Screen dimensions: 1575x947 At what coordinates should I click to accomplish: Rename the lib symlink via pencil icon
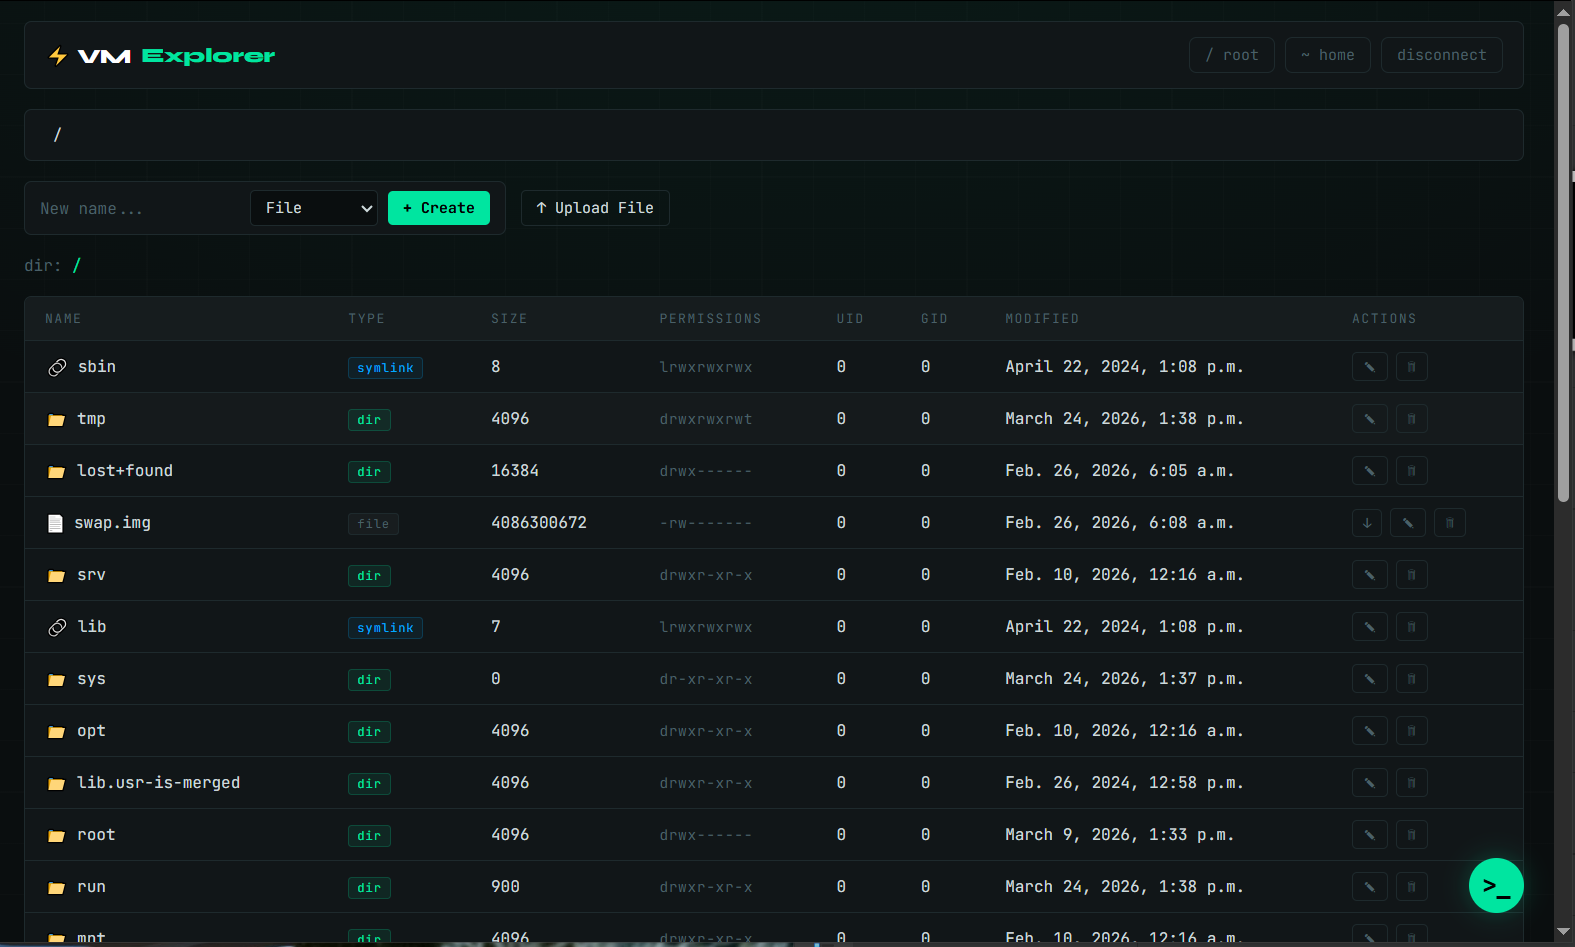1369,627
